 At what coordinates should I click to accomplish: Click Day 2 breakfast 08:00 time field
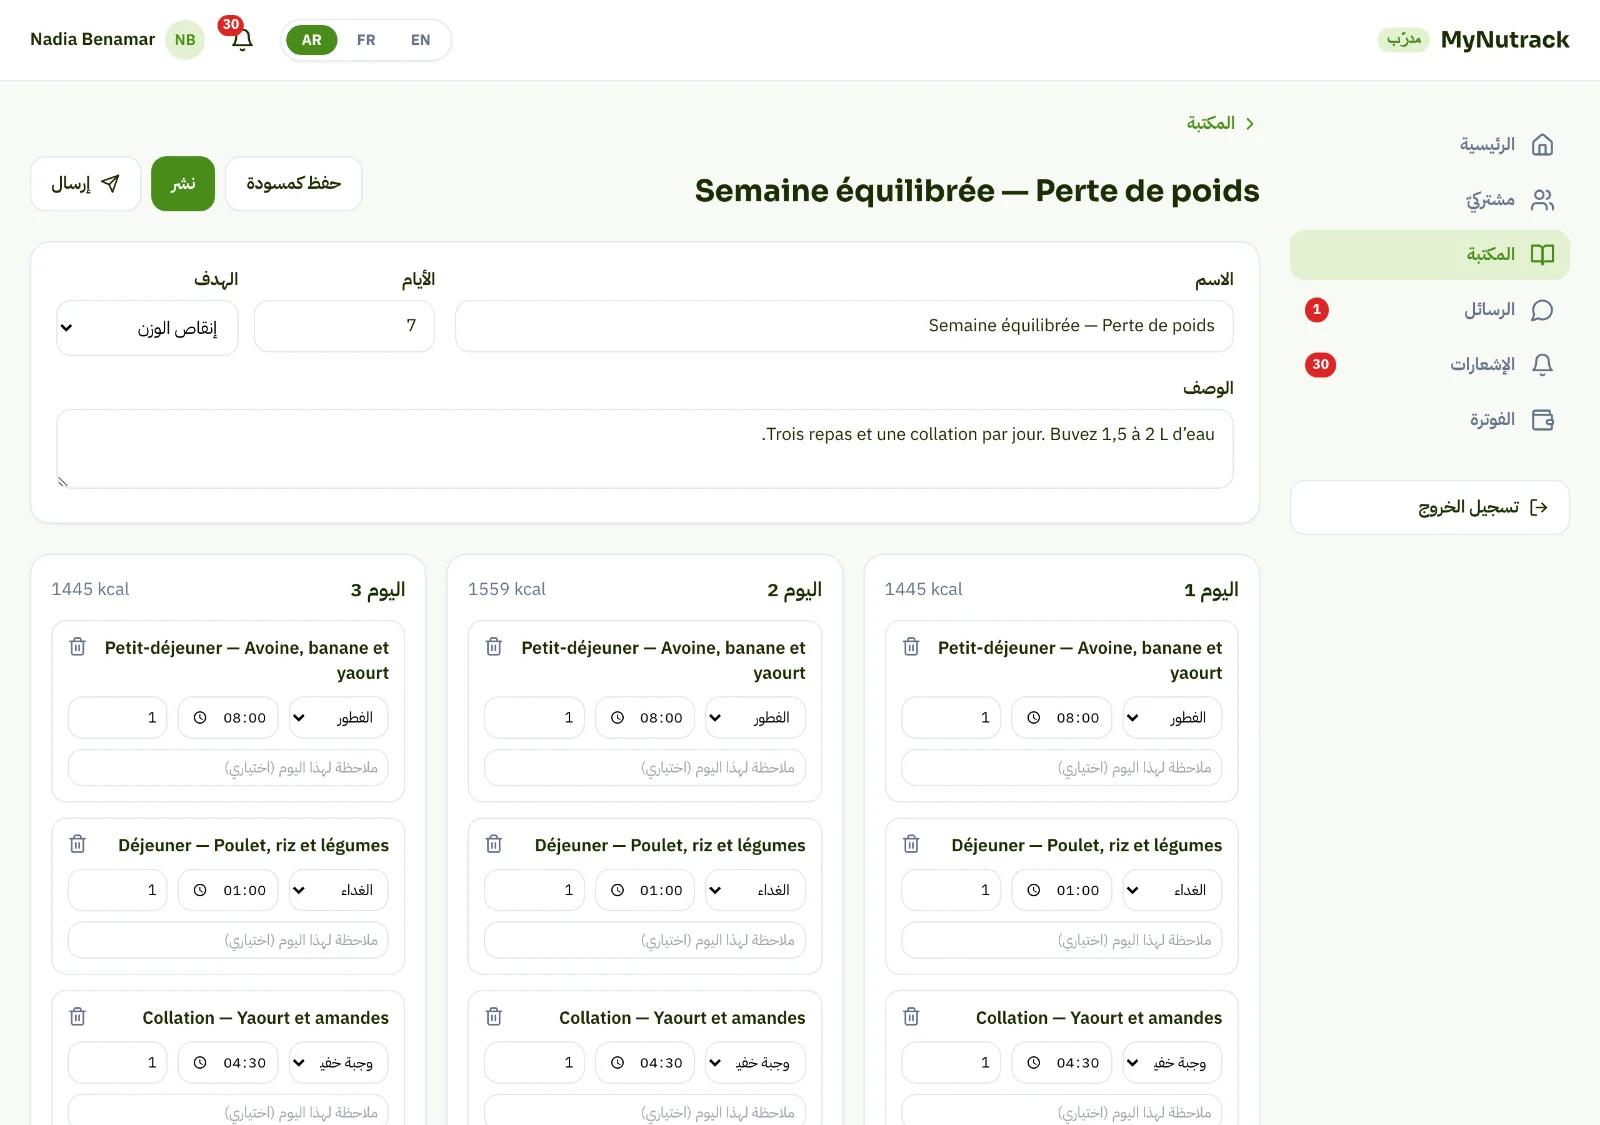pos(645,718)
